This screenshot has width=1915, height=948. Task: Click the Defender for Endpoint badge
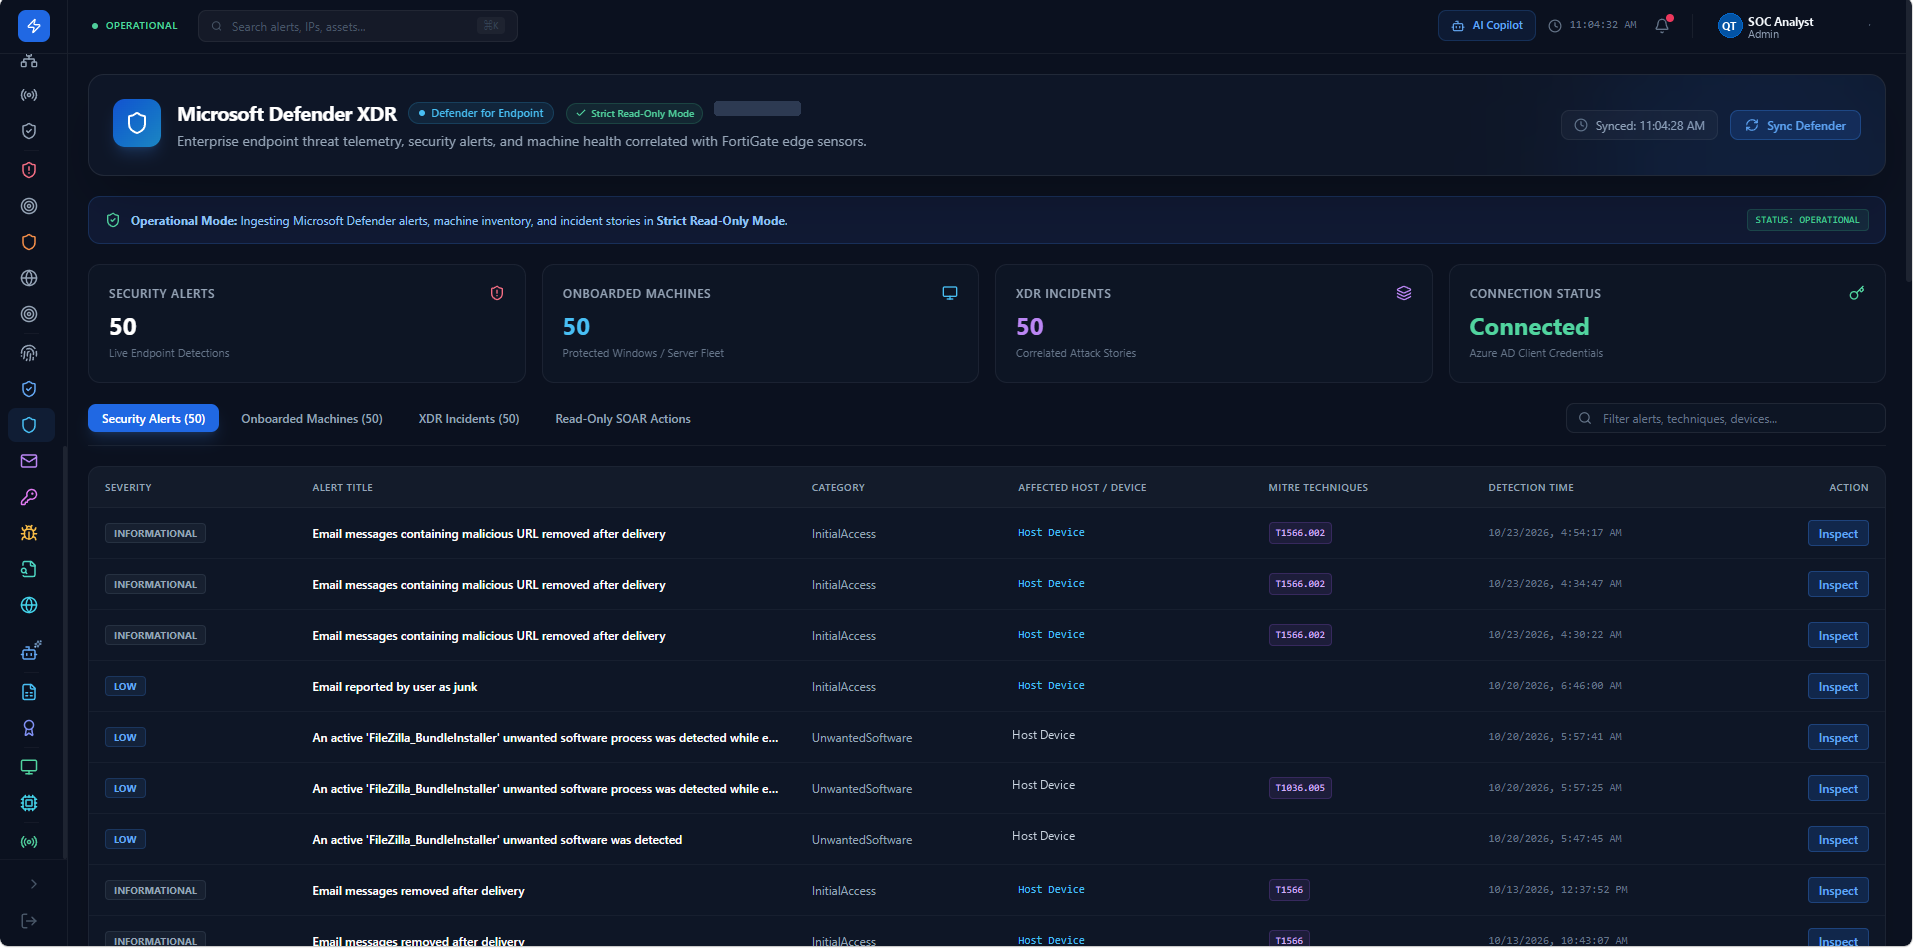coord(481,114)
